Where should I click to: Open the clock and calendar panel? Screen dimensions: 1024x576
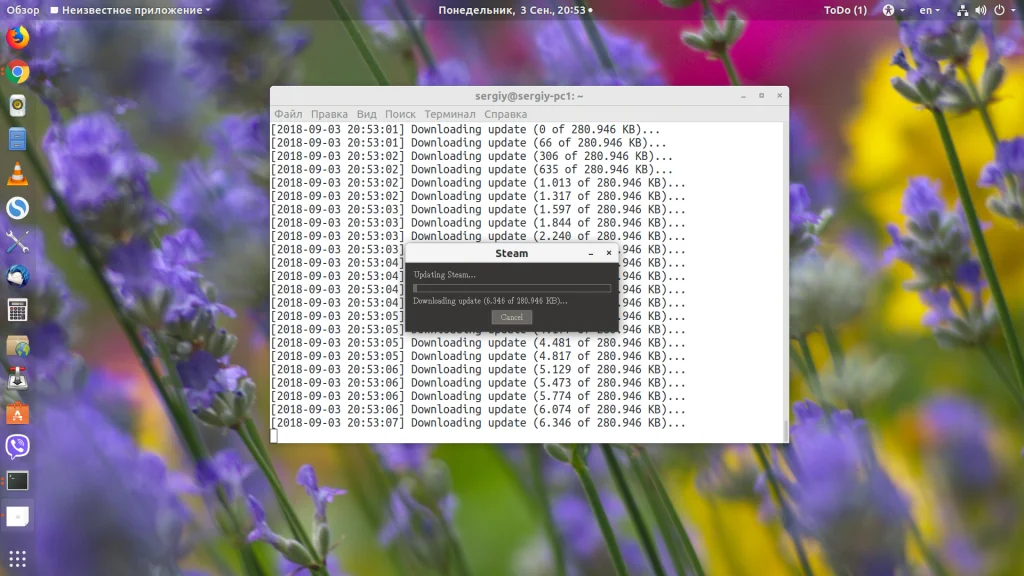(515, 10)
